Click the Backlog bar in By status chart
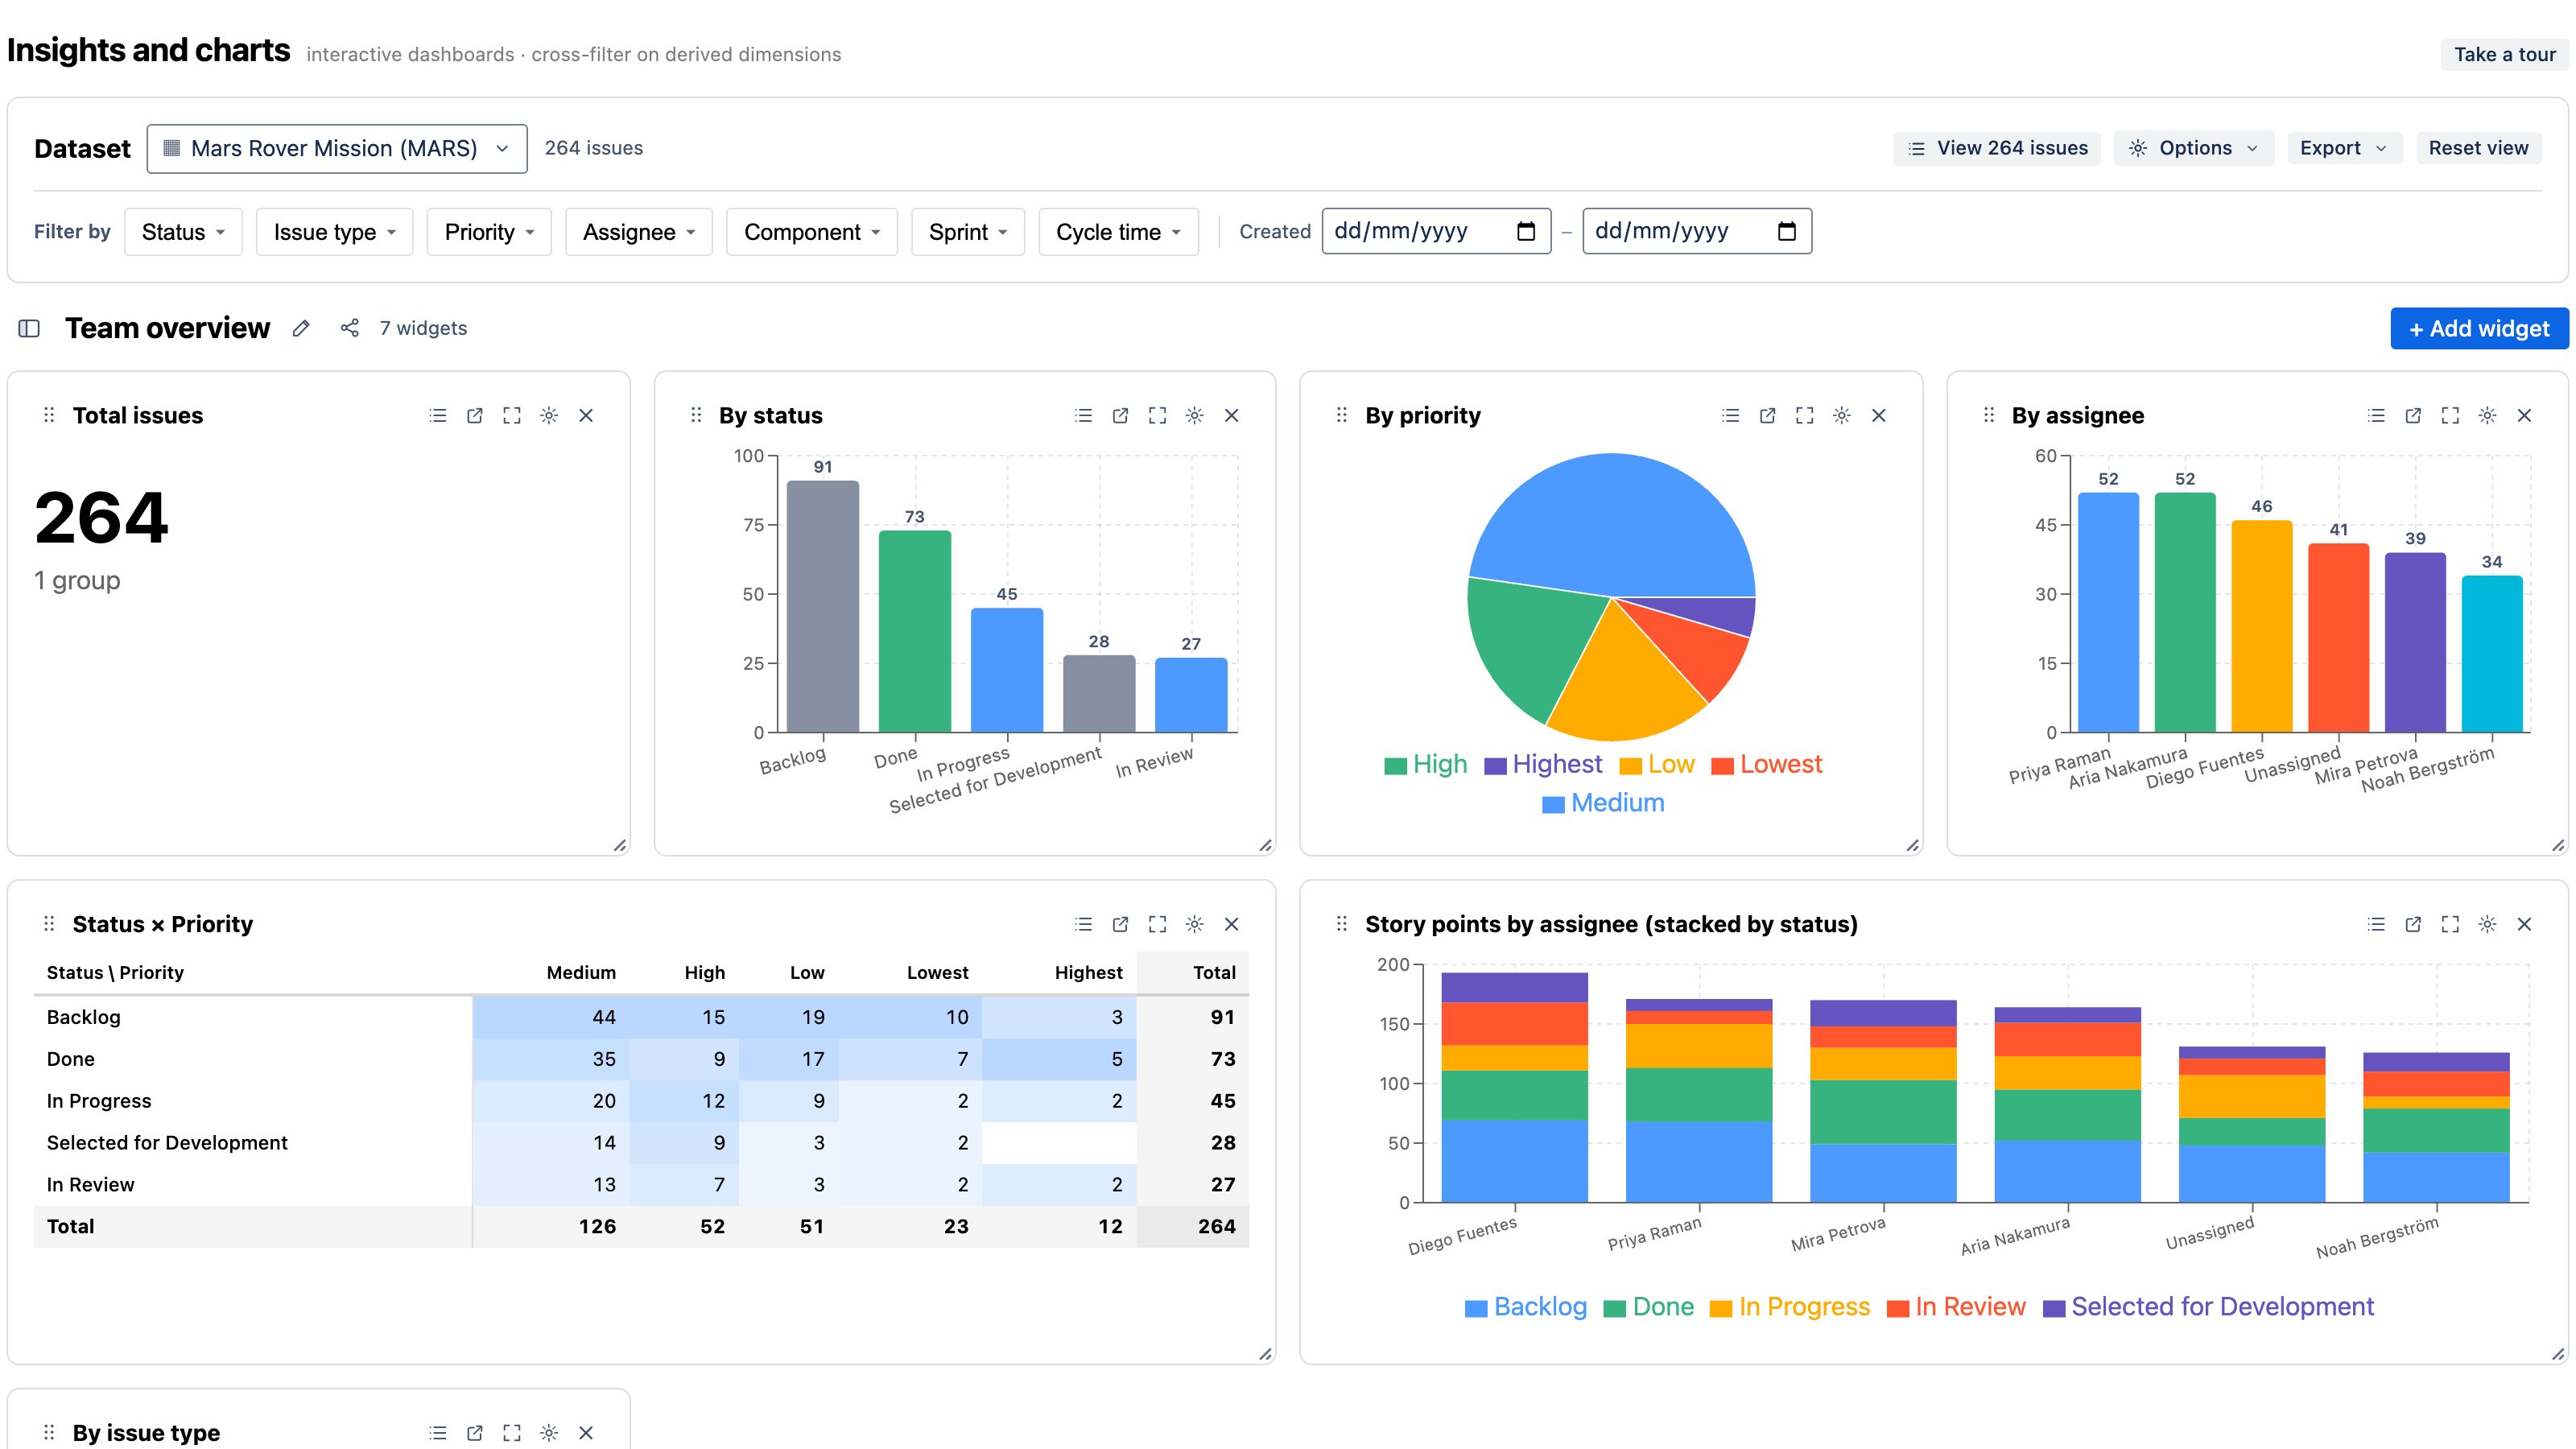Screen dimensions: 2576x1449 click(822, 606)
